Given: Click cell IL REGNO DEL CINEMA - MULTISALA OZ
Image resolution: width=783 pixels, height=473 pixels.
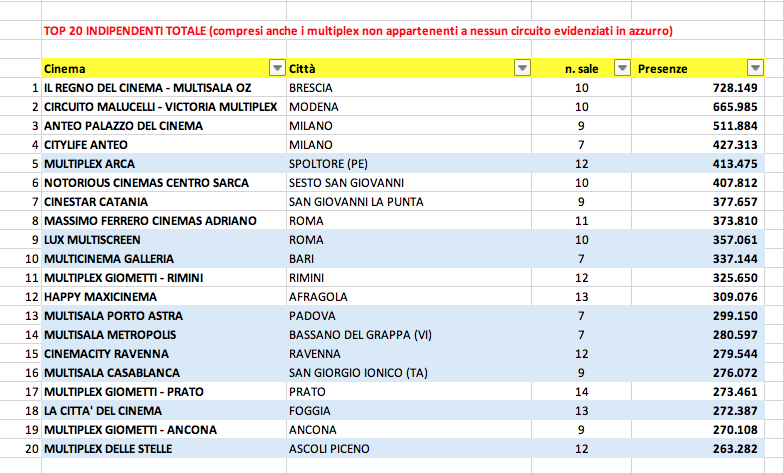Looking at the screenshot, I should [164, 88].
